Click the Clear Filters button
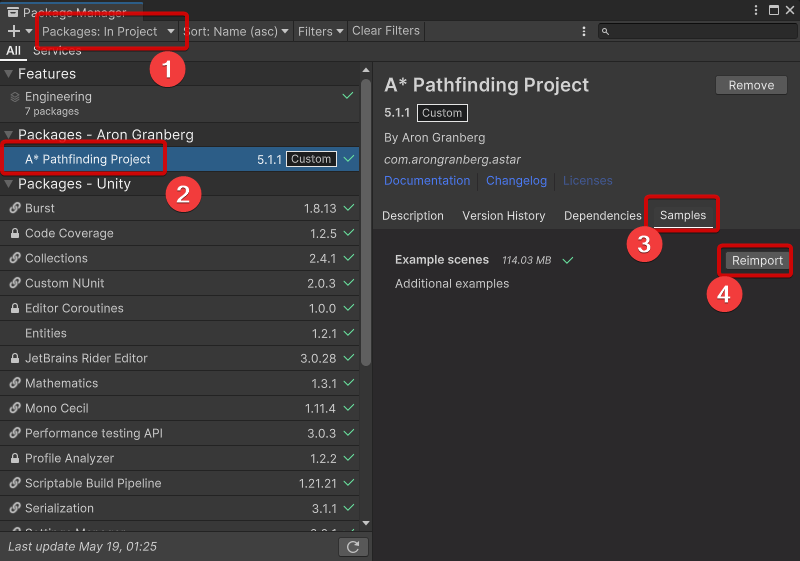The image size is (800, 561). coord(386,31)
